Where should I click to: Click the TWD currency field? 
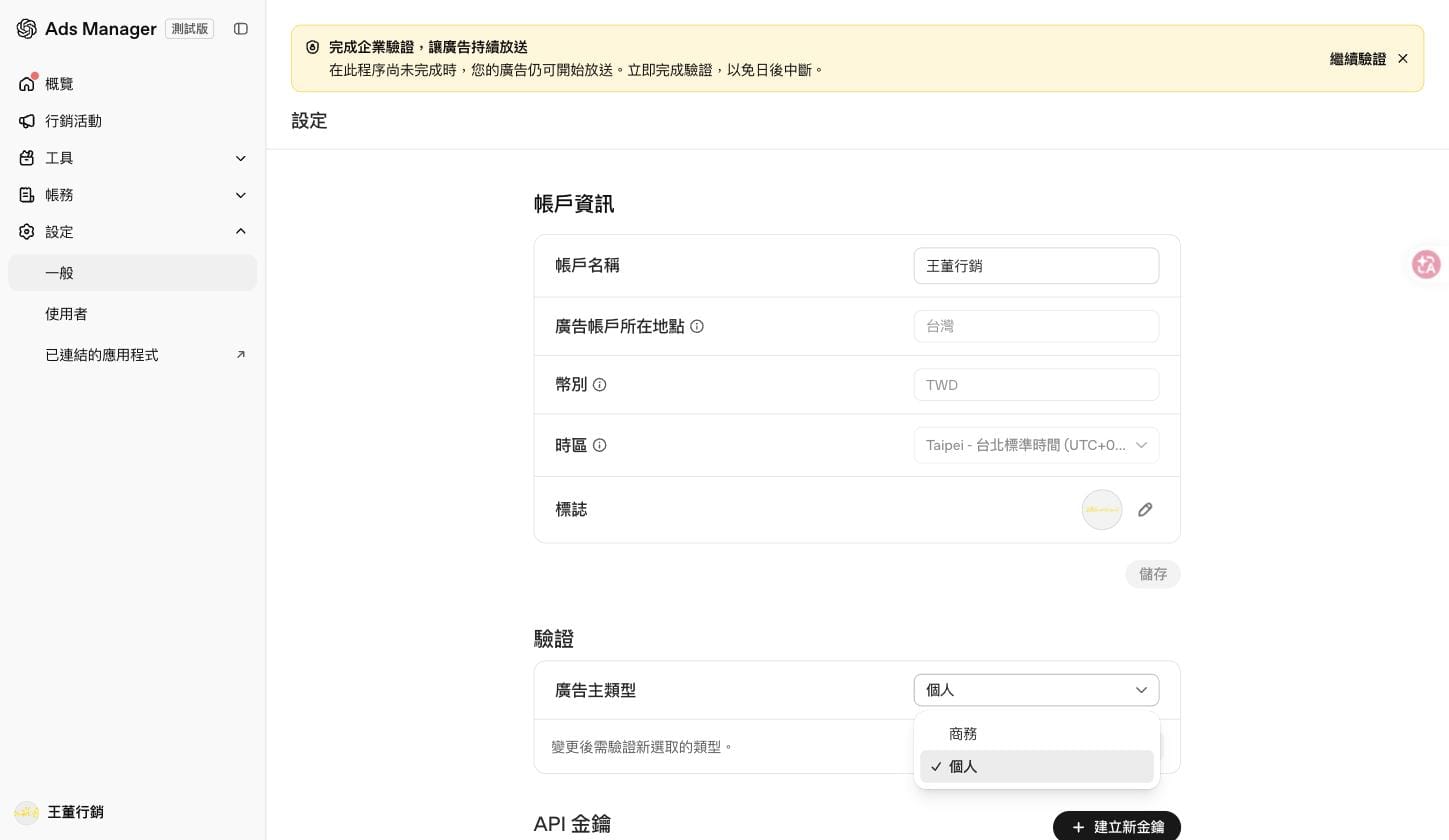(x=1036, y=385)
